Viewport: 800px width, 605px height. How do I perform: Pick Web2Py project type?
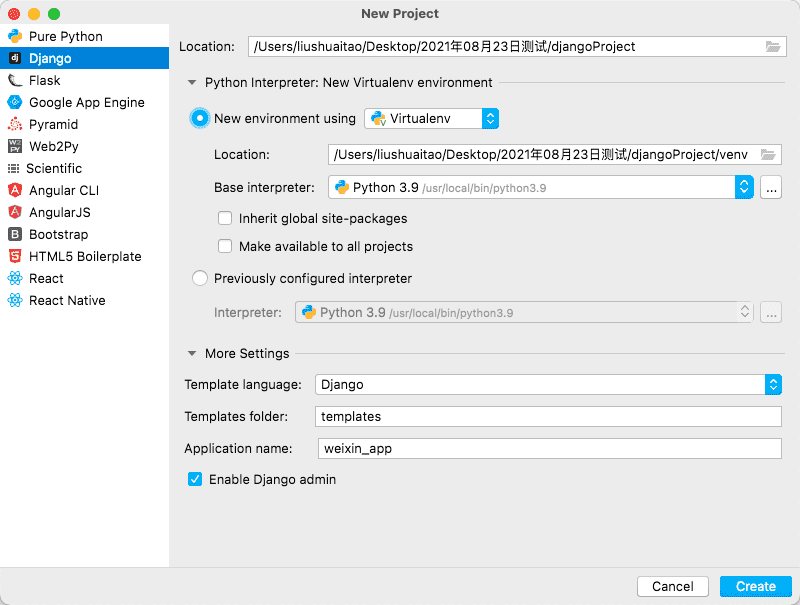coord(84,146)
